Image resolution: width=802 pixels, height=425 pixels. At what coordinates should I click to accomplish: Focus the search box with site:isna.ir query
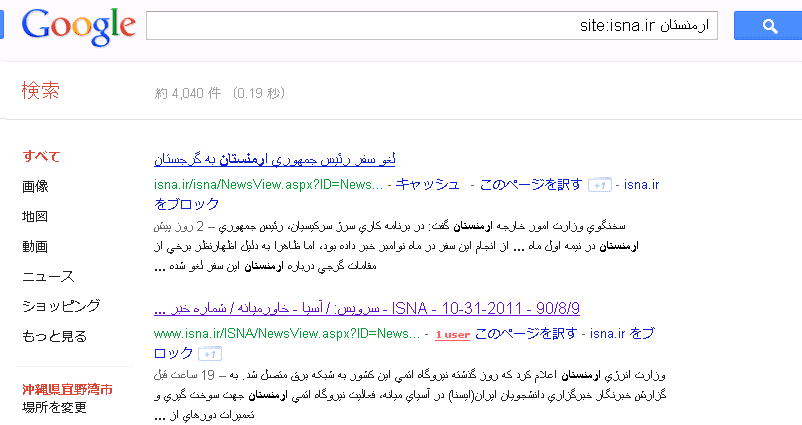click(x=432, y=26)
